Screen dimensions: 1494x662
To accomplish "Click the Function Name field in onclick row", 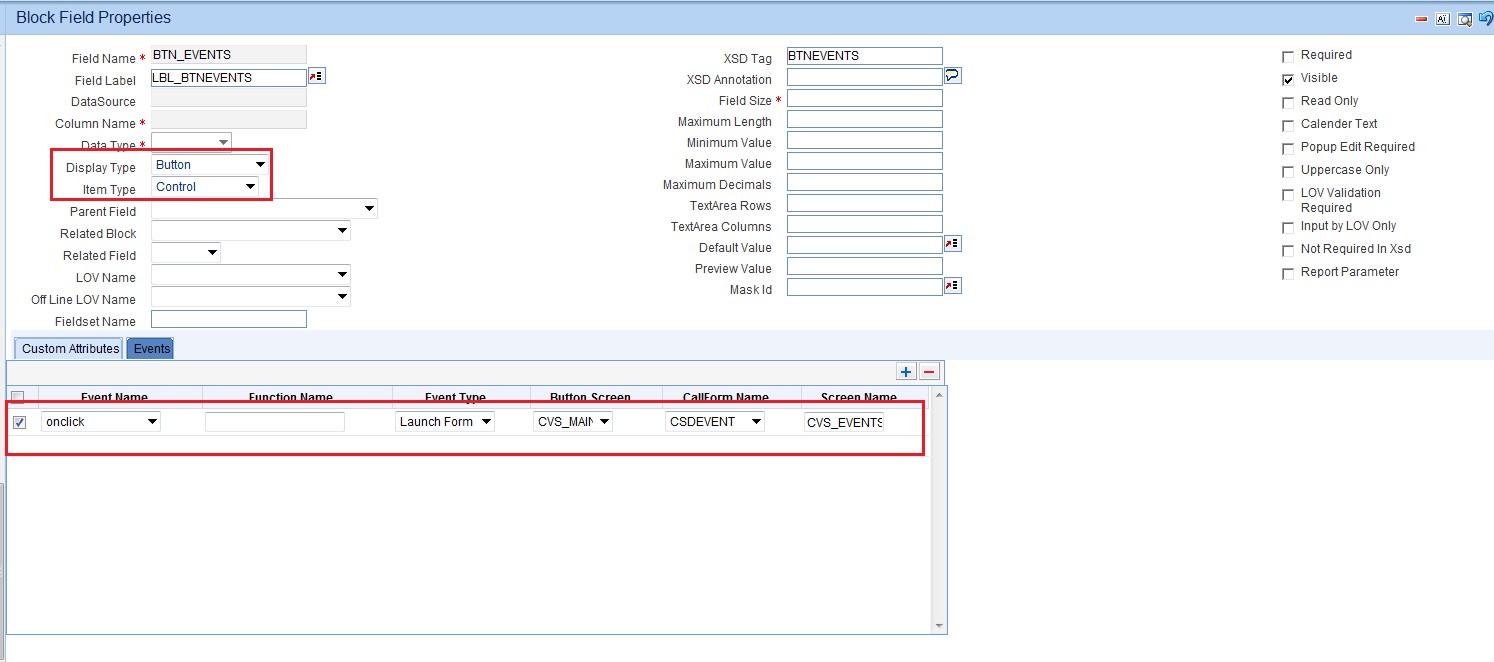I will pos(275,422).
